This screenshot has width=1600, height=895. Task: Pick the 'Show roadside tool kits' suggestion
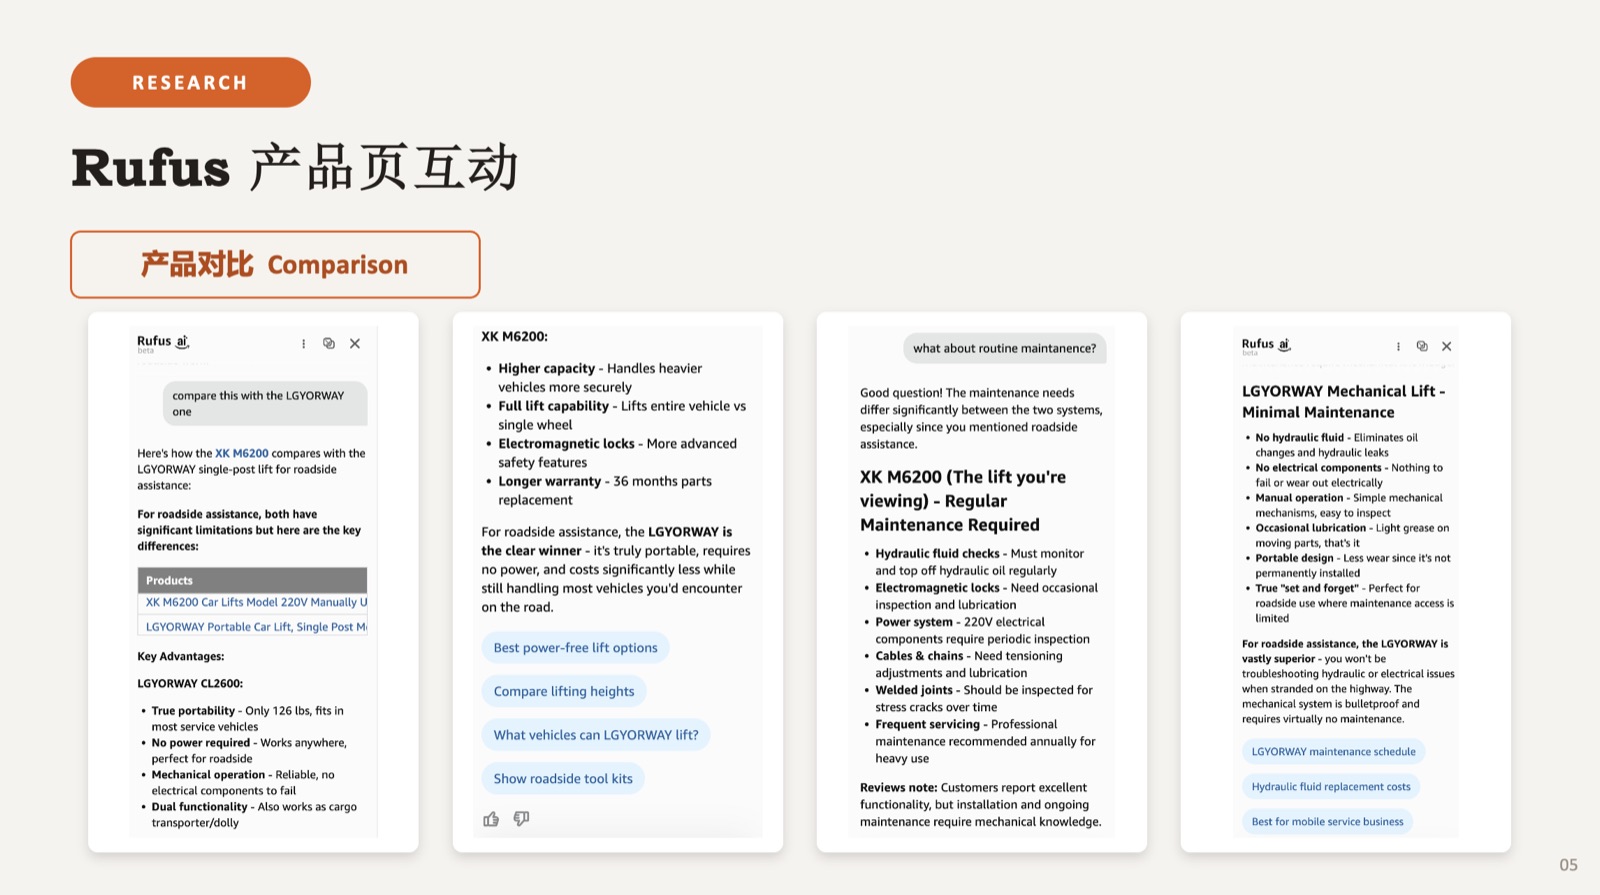[x=563, y=779]
